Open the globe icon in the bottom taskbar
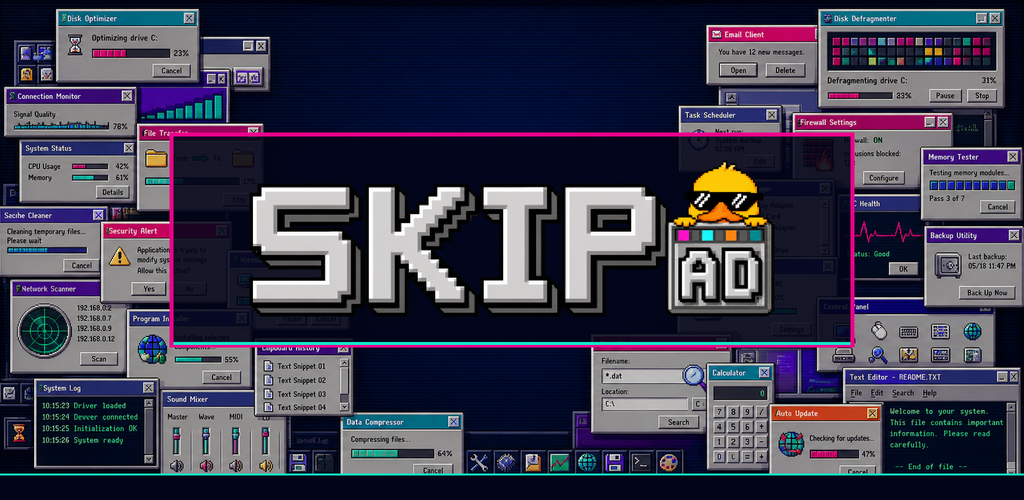Screen dimensions: 1024x500 coord(586,462)
